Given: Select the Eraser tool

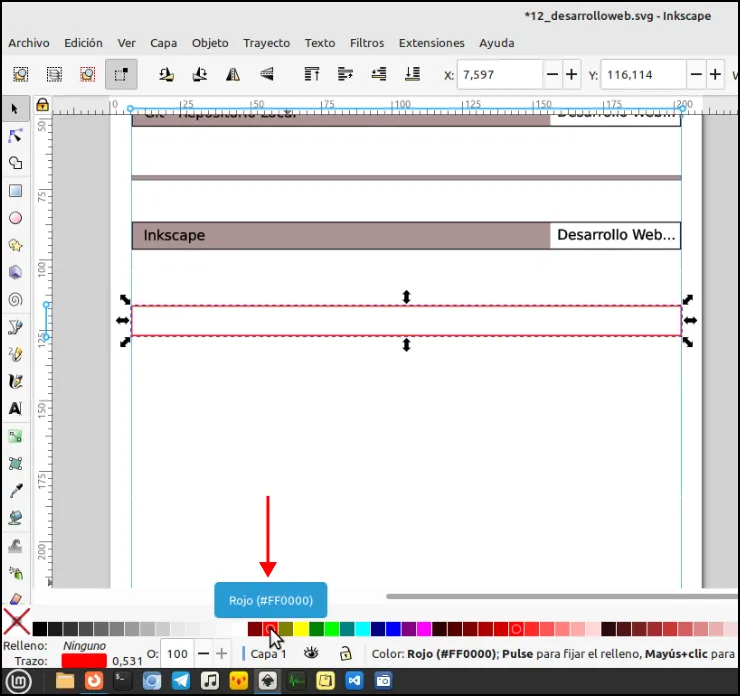Looking at the screenshot, I should pyautogui.click(x=15, y=598).
